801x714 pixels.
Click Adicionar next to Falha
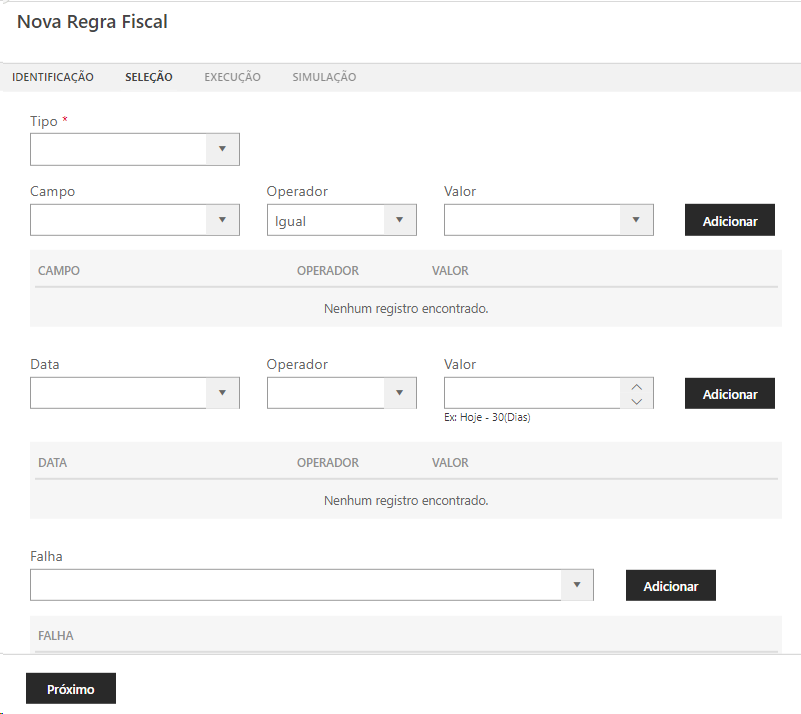(x=670, y=586)
